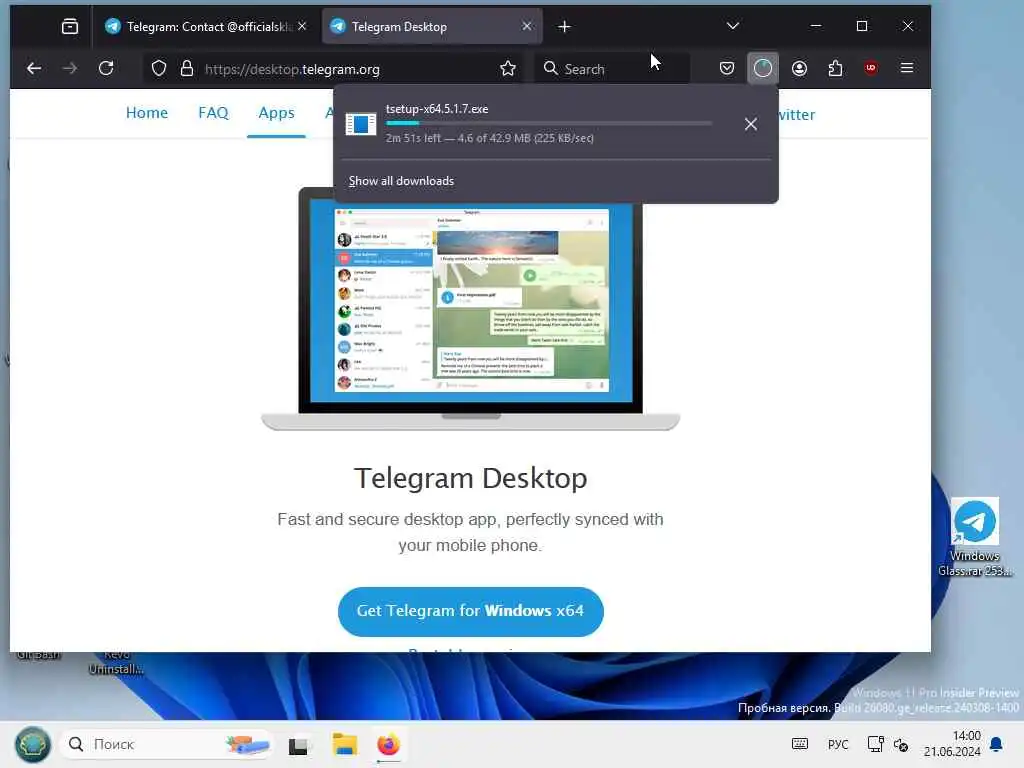Open the Home navigation link

pos(147,113)
